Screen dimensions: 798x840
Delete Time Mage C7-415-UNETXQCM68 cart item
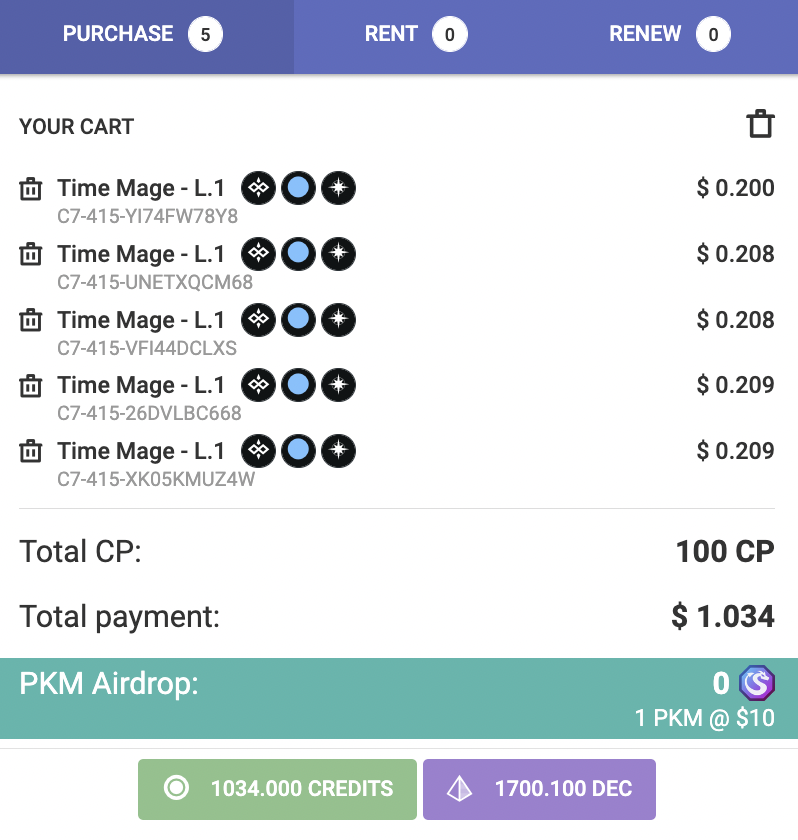31,254
